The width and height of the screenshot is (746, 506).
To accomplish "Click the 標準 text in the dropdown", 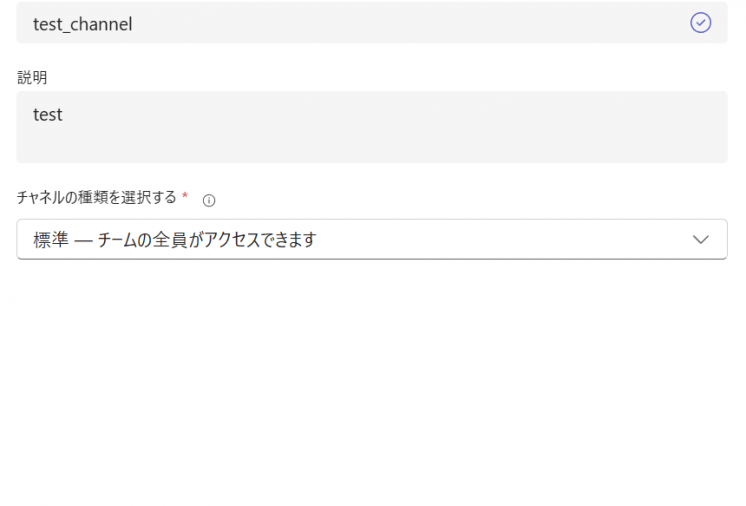I will (x=50, y=240).
